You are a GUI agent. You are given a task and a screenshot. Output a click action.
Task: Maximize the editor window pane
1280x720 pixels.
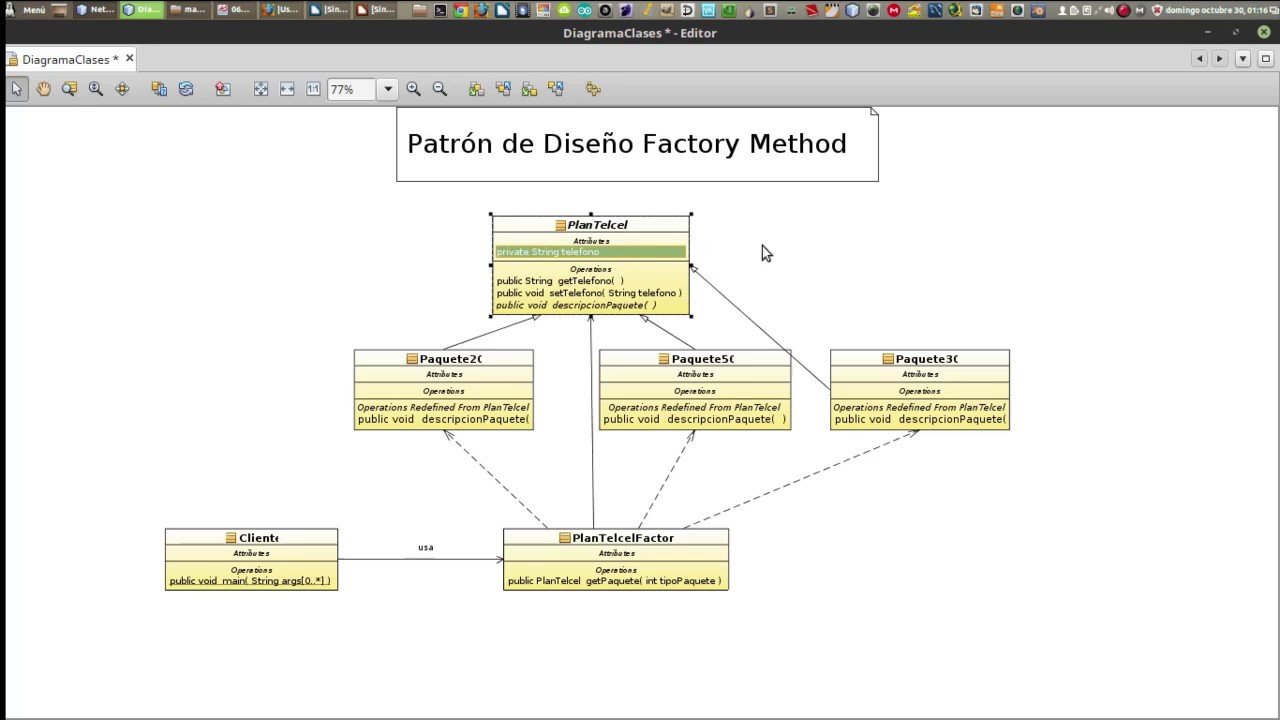pyautogui.click(x=1265, y=59)
